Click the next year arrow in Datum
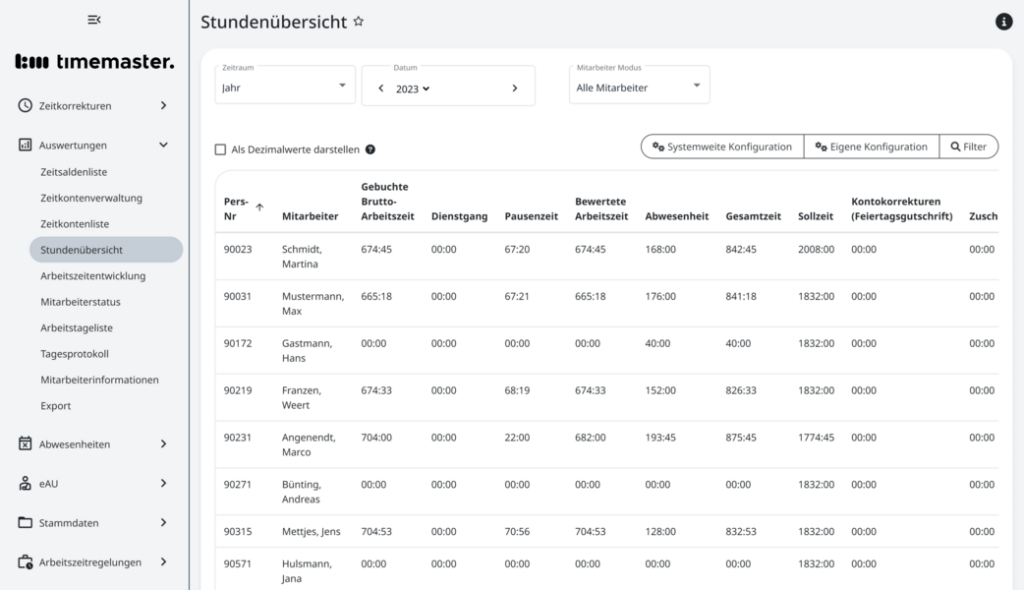This screenshot has height=590, width=1024. [x=516, y=87]
